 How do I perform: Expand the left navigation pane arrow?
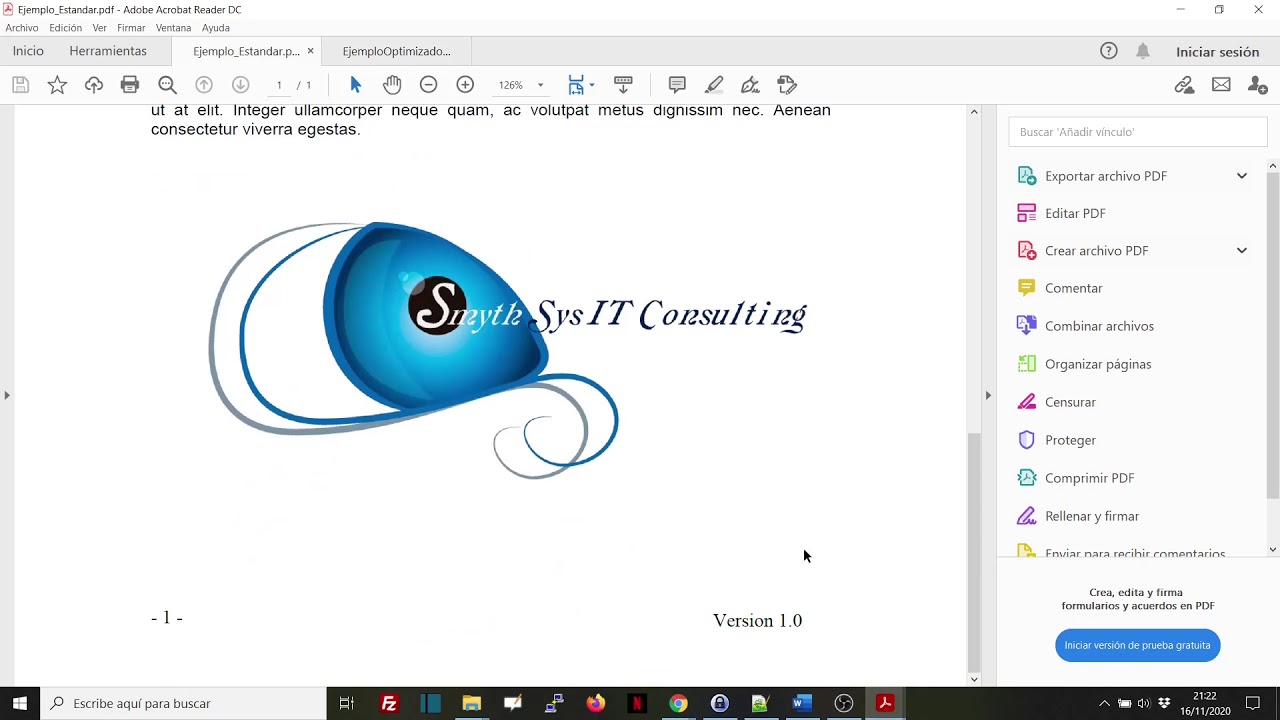pyautogui.click(x=7, y=395)
